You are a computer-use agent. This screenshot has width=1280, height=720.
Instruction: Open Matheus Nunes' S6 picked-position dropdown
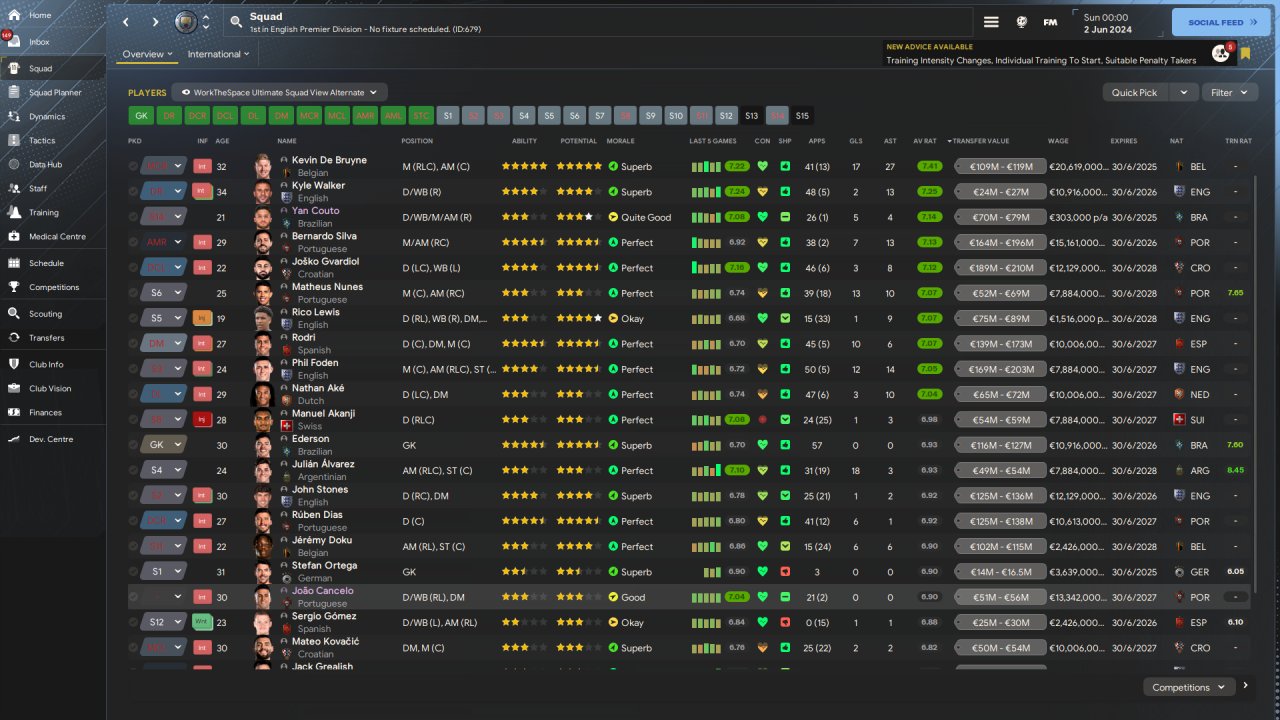click(x=163, y=293)
